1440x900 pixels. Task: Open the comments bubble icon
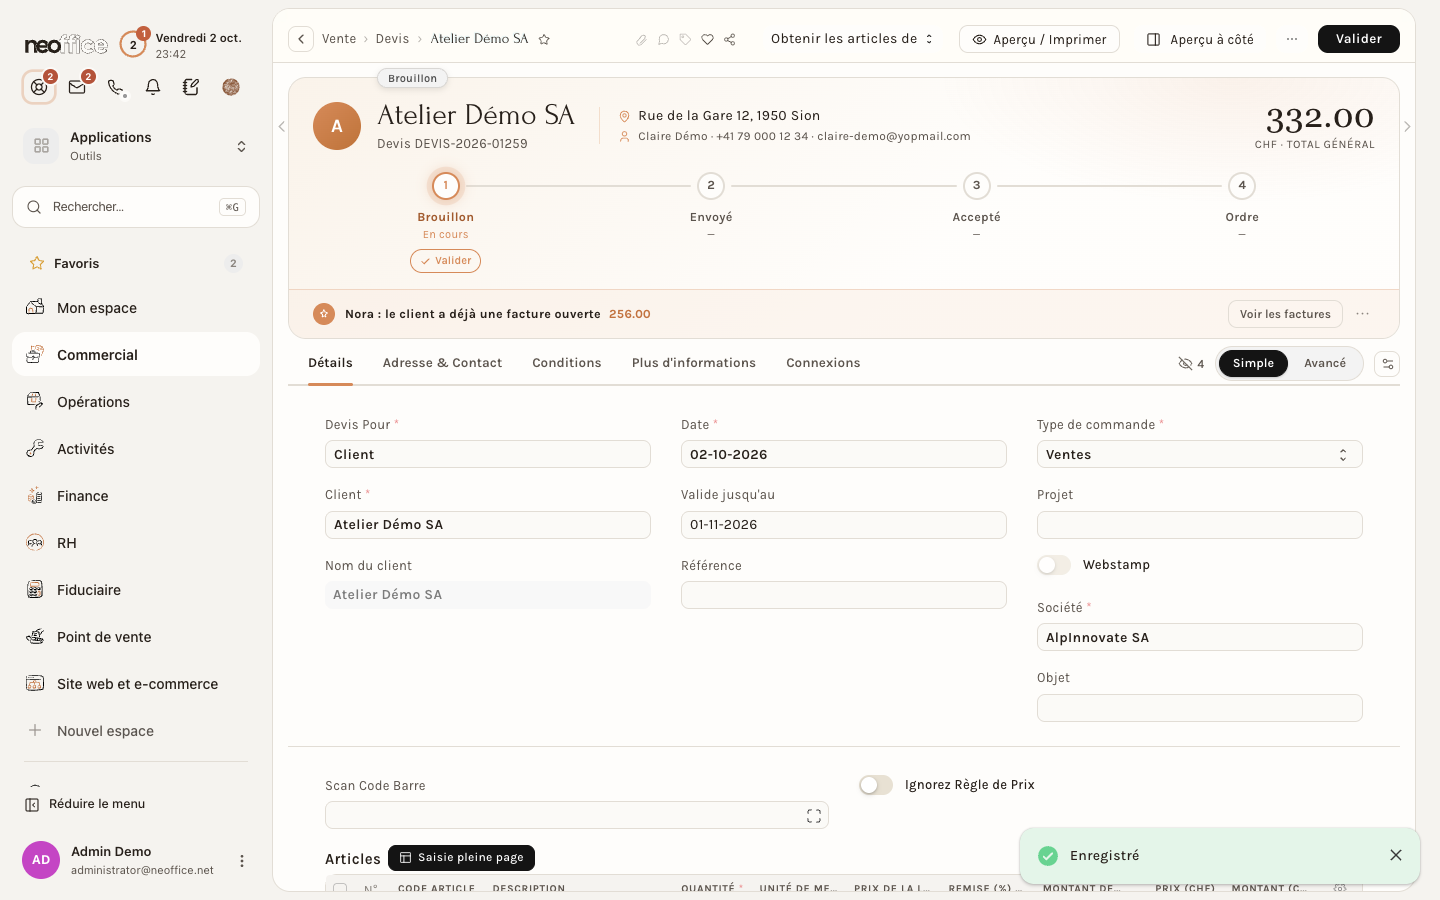(663, 39)
